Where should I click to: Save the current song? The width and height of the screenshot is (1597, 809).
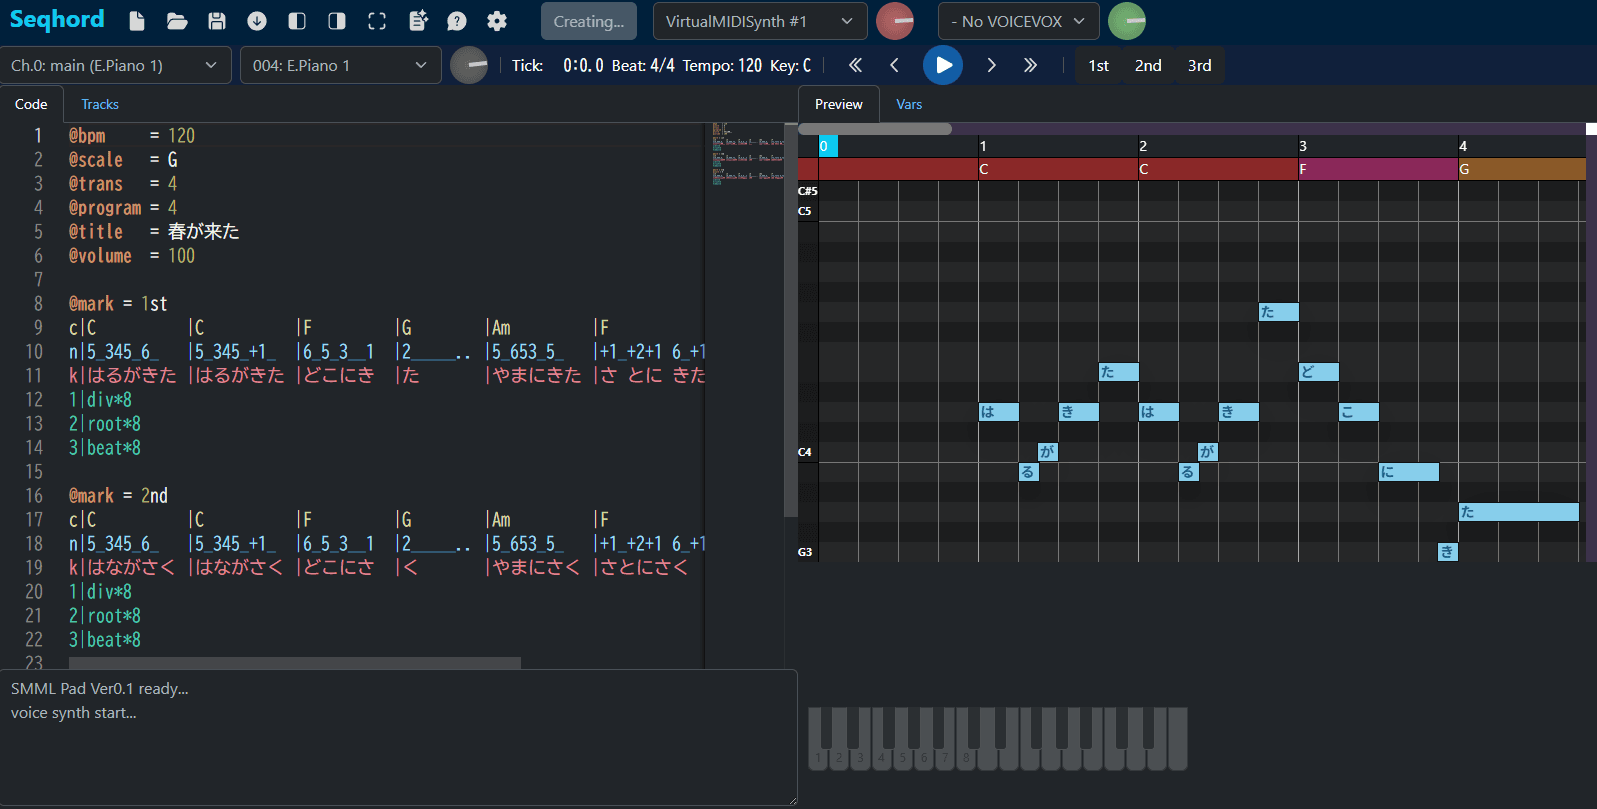pyautogui.click(x=217, y=21)
